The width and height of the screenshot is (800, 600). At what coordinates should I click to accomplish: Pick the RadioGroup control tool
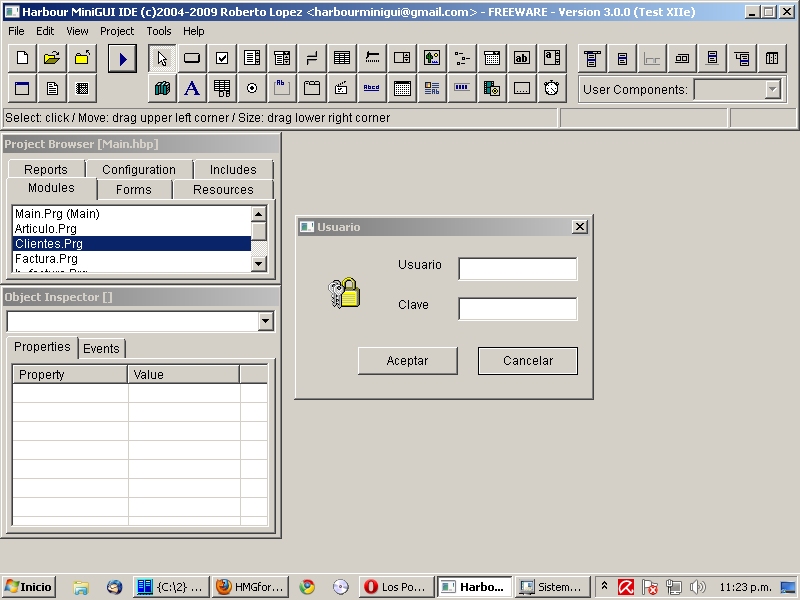click(252, 89)
